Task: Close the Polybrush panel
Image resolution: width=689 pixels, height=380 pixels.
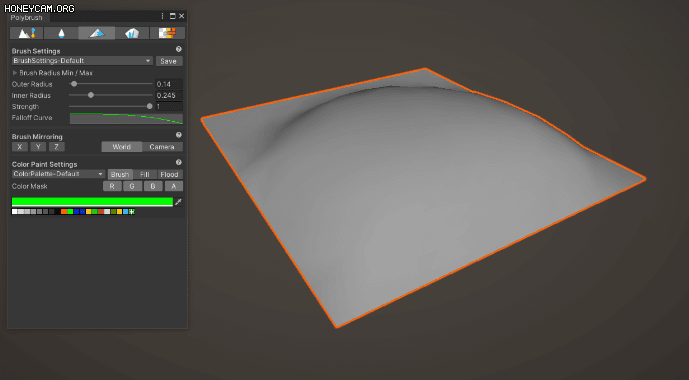Action: tap(182, 16)
